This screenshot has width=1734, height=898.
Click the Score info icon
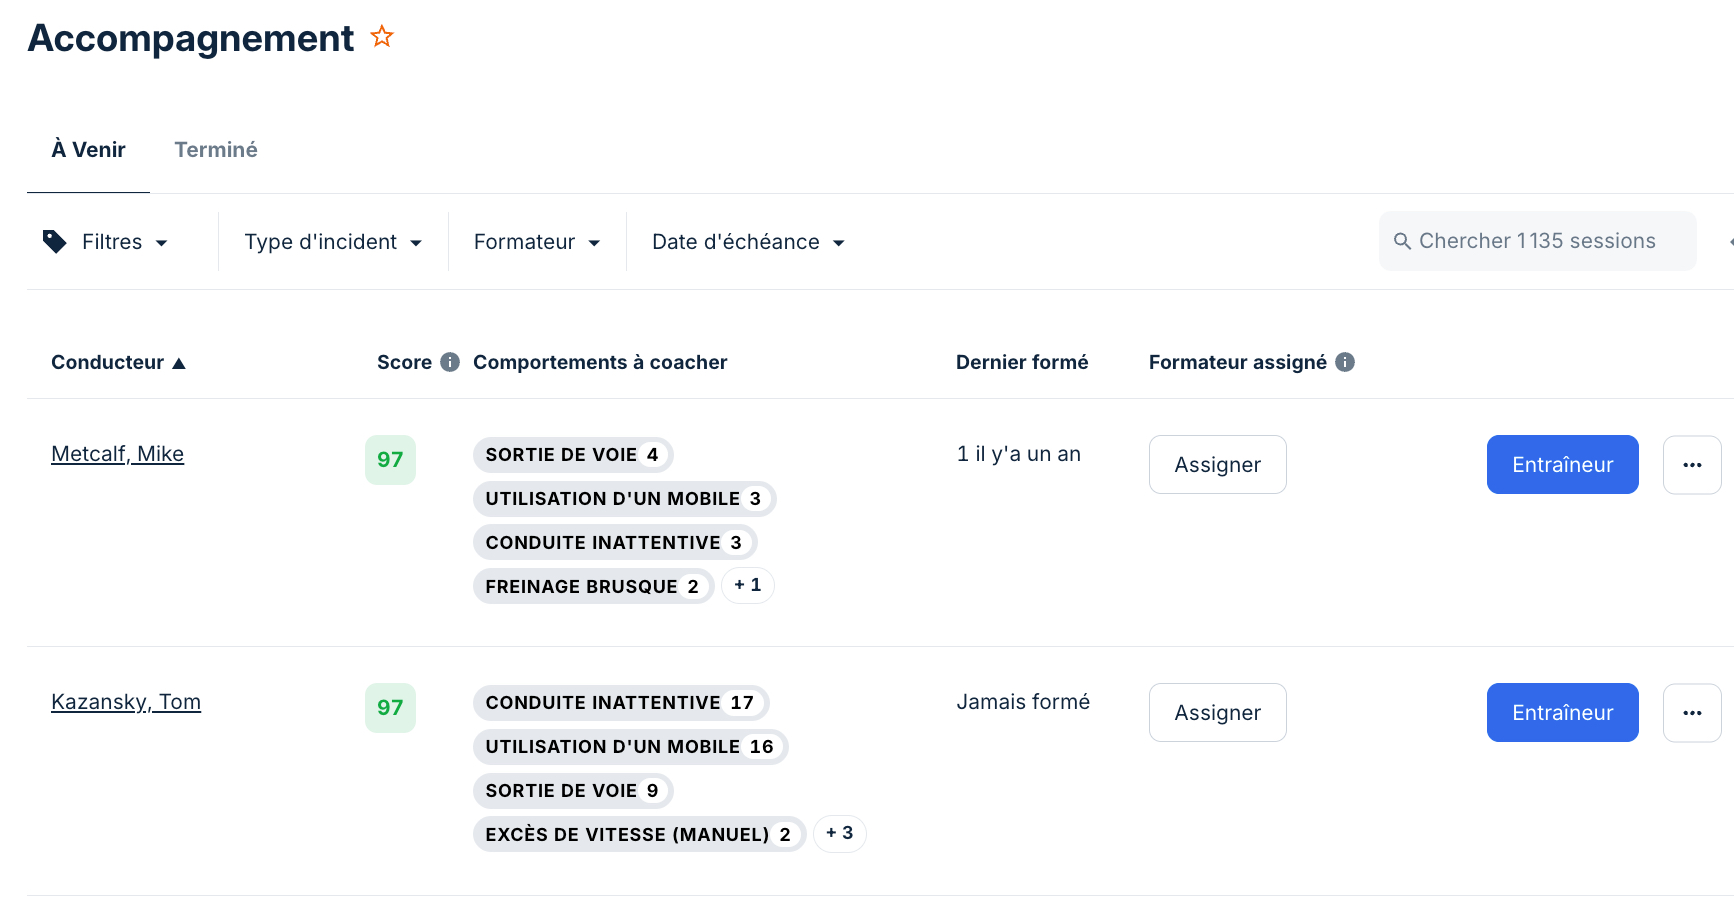pos(450,362)
